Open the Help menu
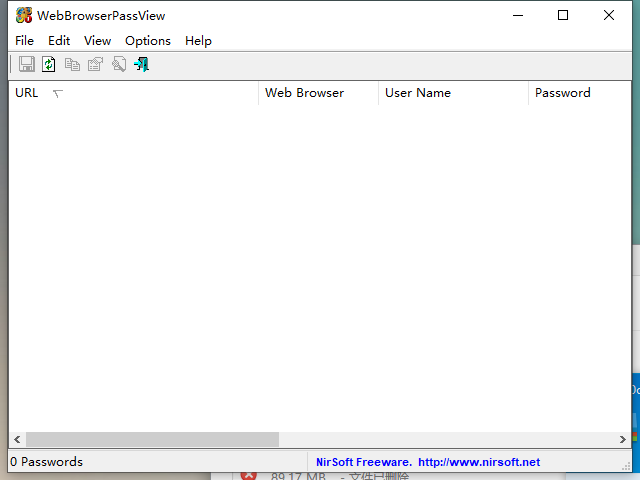 198,41
